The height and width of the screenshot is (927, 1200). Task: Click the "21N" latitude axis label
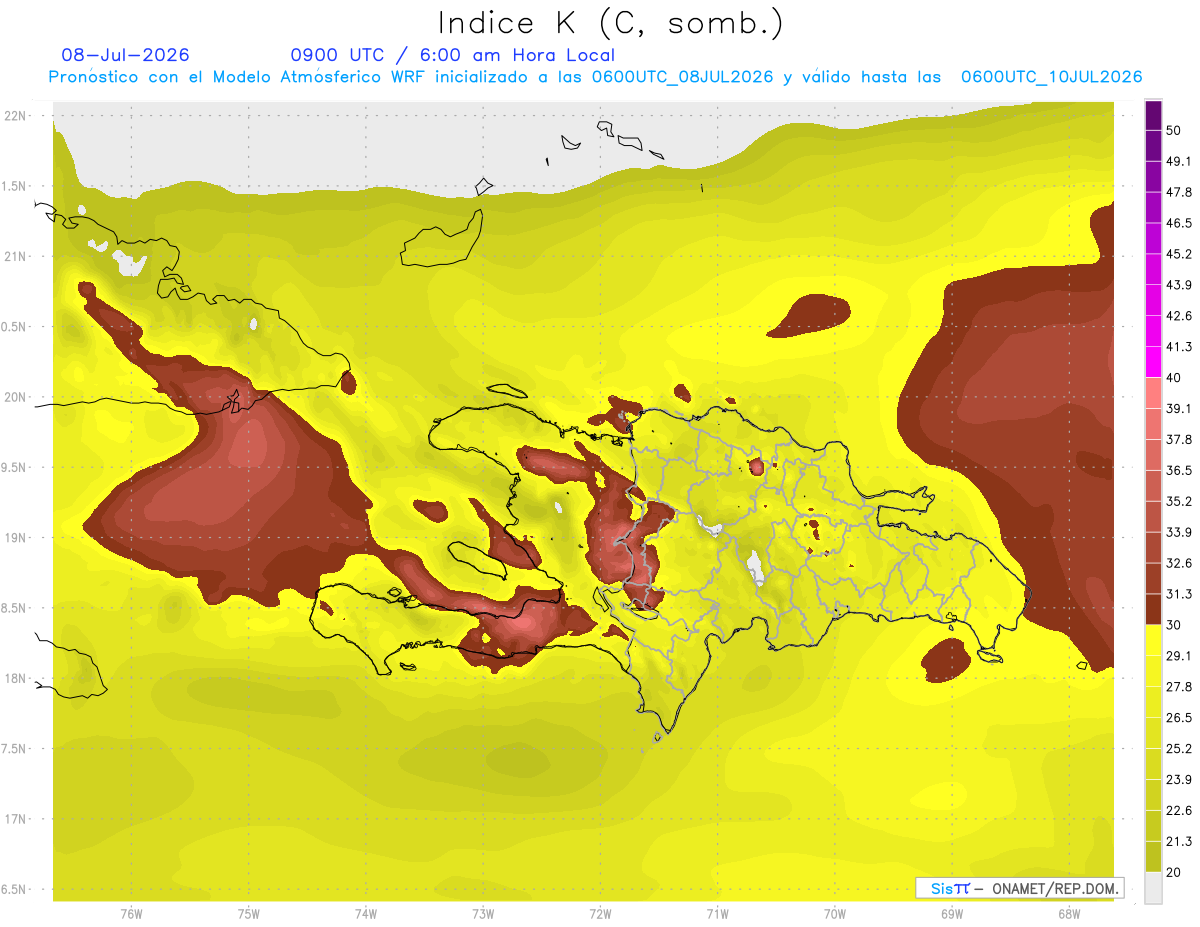click(15, 256)
